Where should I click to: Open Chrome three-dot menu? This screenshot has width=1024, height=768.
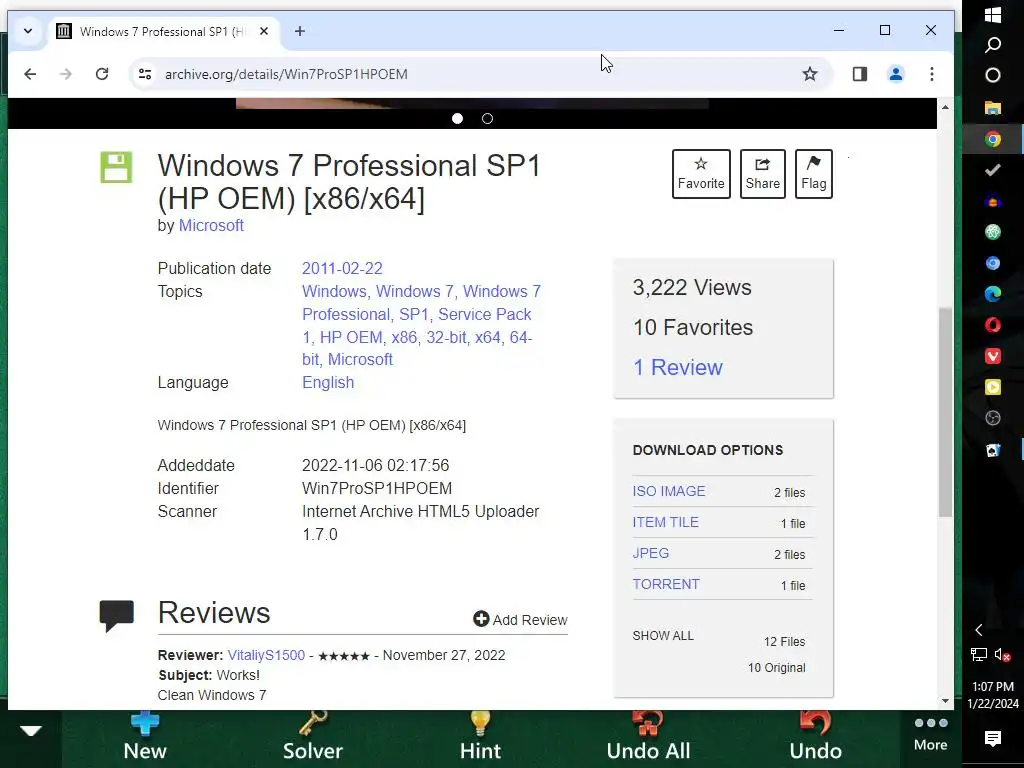pos(932,74)
